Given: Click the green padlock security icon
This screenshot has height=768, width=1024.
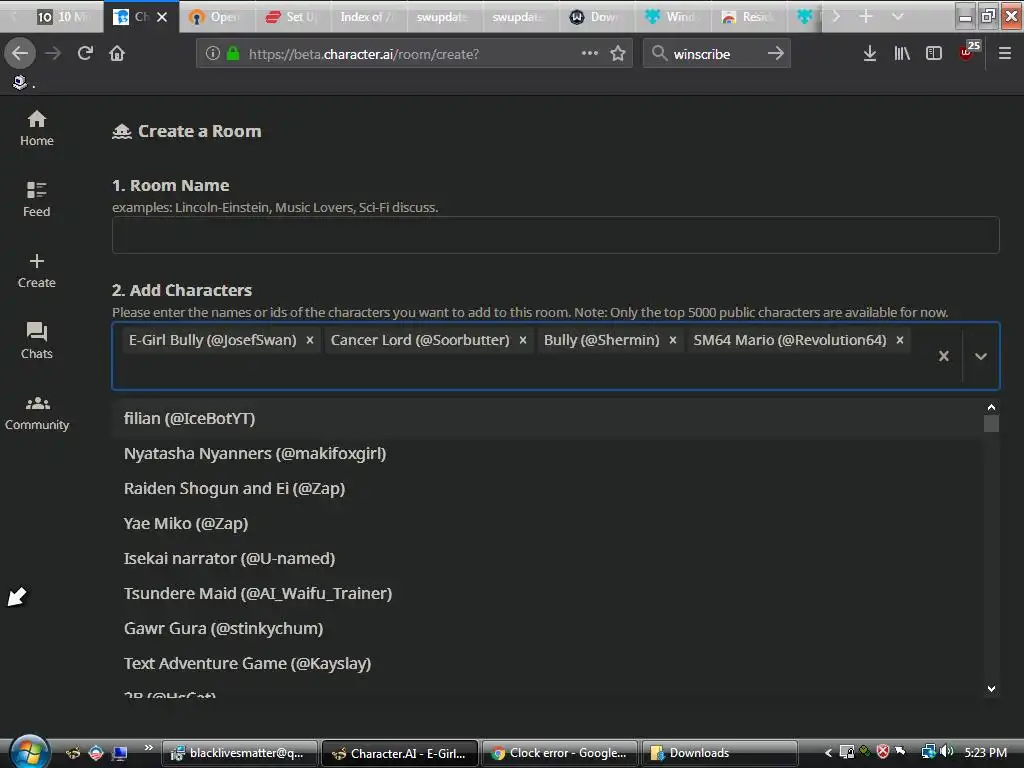Looking at the screenshot, I should pyautogui.click(x=232, y=54).
